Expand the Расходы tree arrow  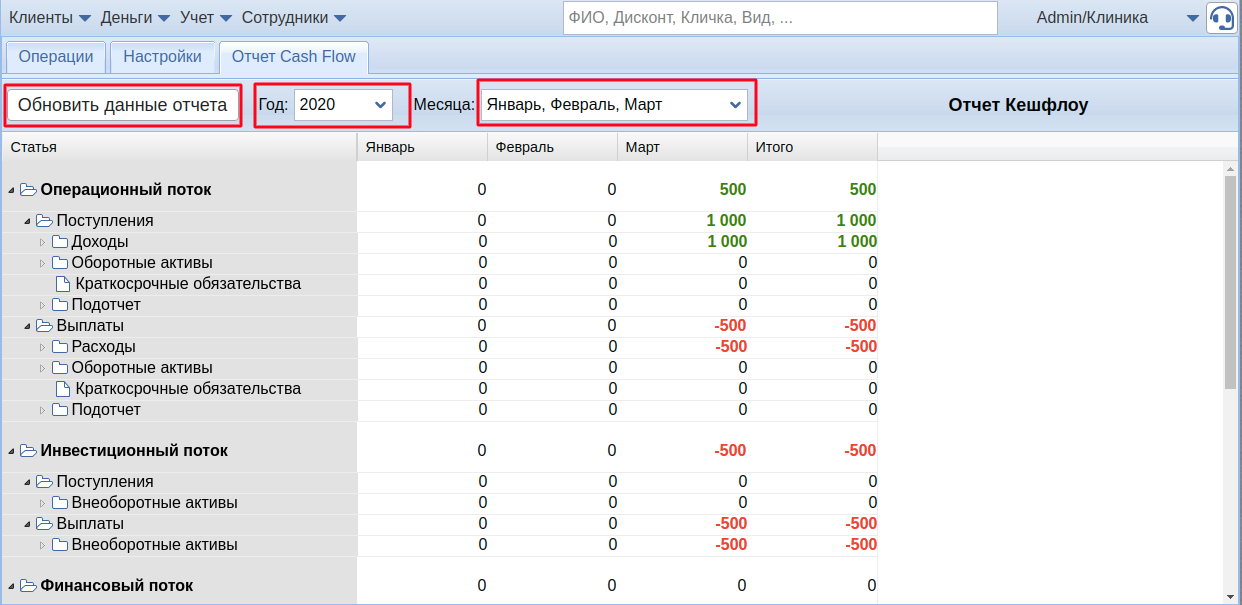point(42,347)
